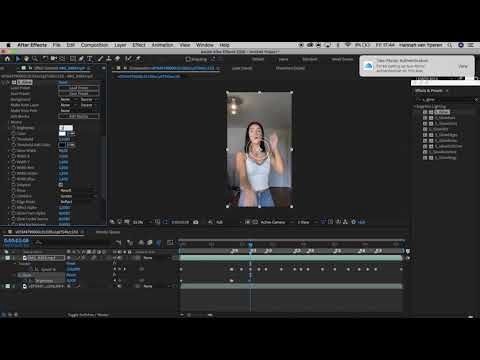Click the Color eyedropper in S_Glow
This screenshot has height=360, width=480.
click(72, 134)
